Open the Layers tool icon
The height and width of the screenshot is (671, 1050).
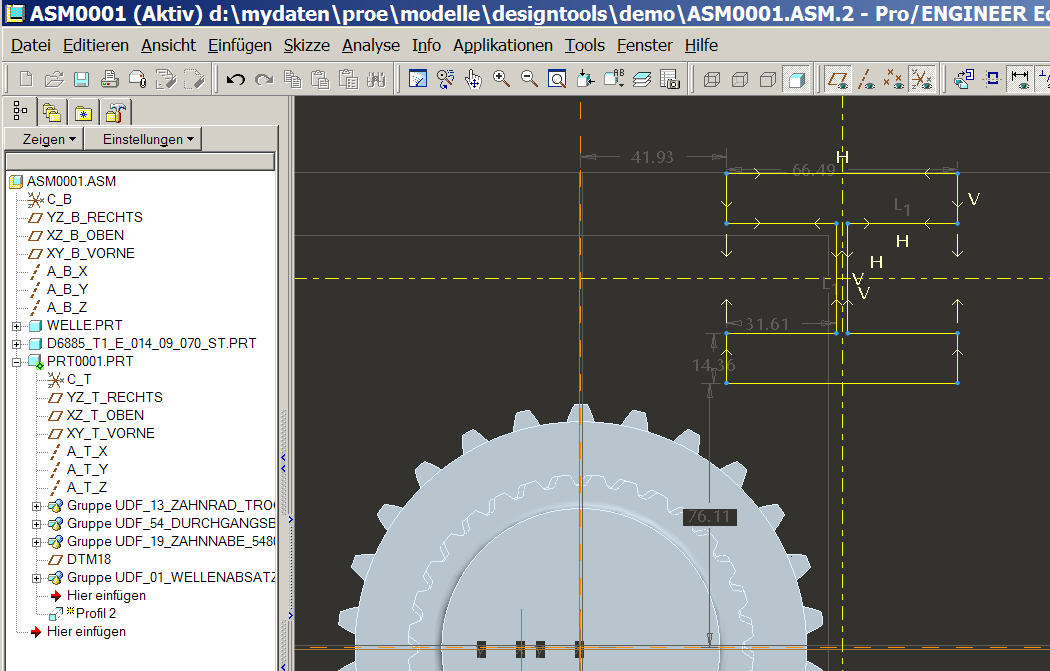(642, 80)
